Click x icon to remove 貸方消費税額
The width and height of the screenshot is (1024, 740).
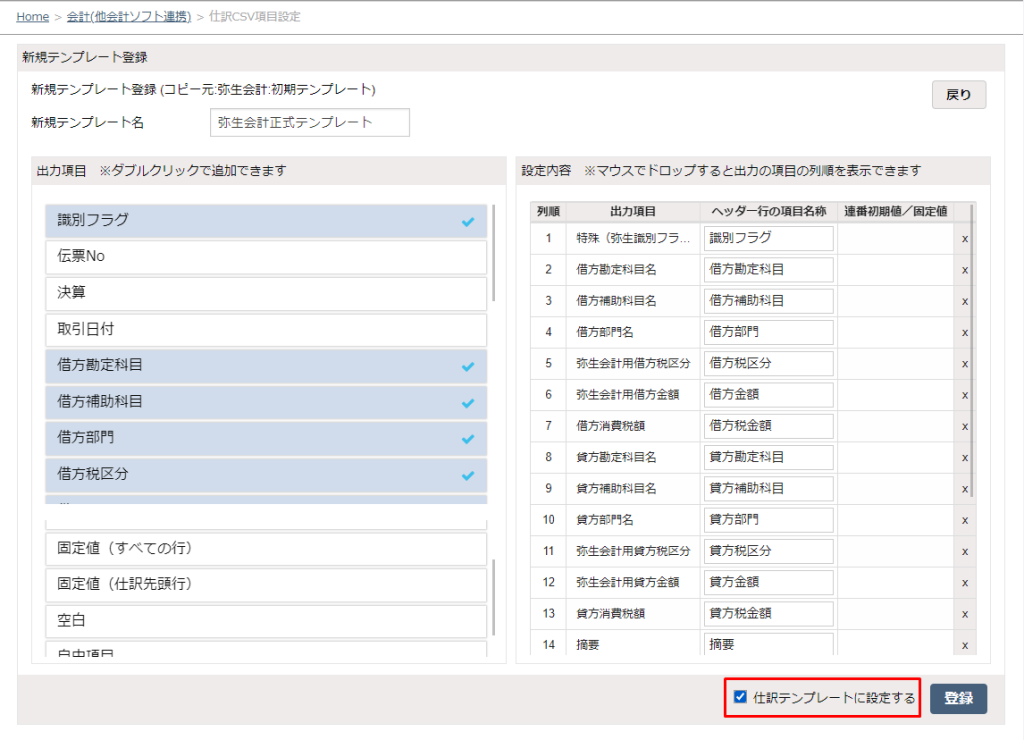pos(964,613)
